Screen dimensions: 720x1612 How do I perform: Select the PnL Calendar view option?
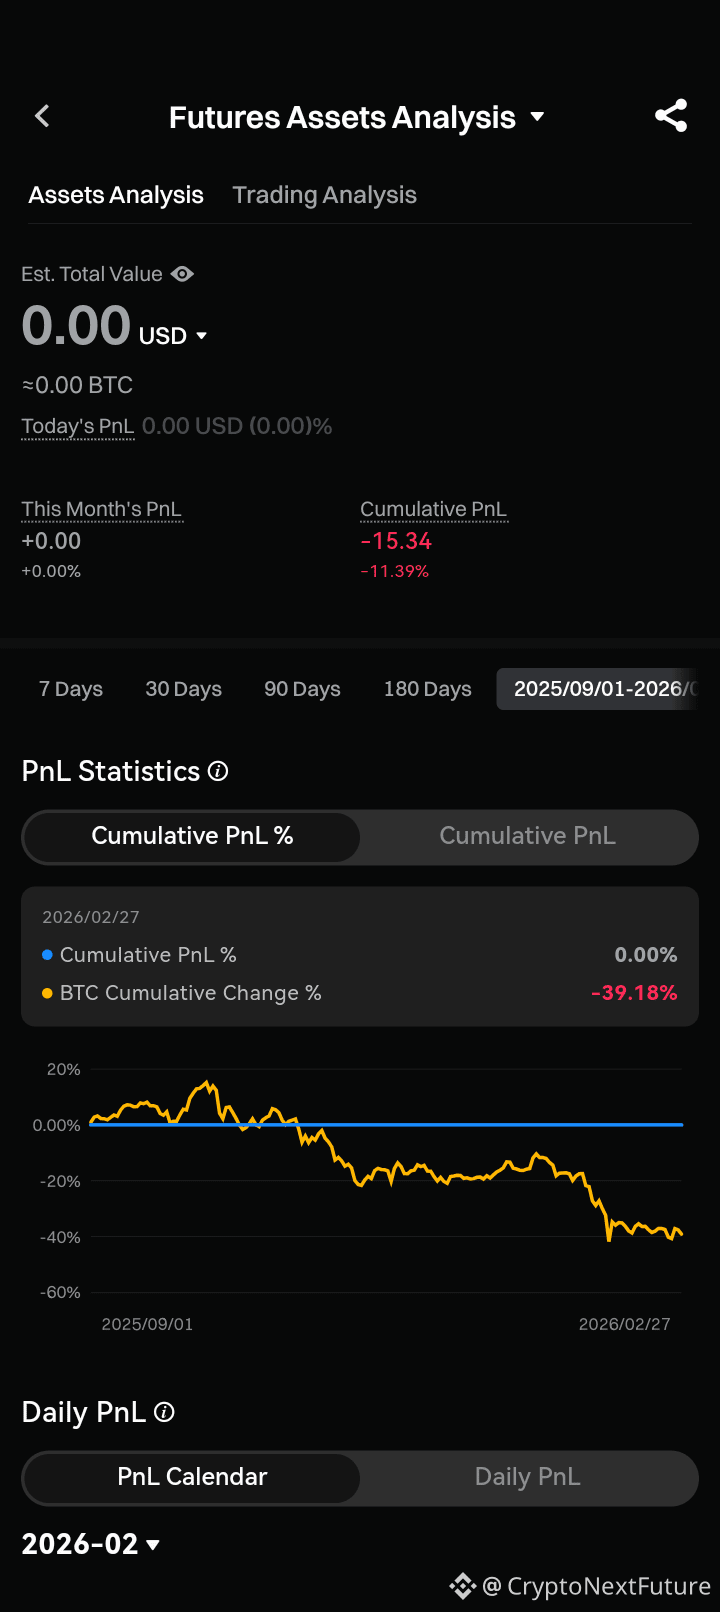click(x=192, y=1477)
